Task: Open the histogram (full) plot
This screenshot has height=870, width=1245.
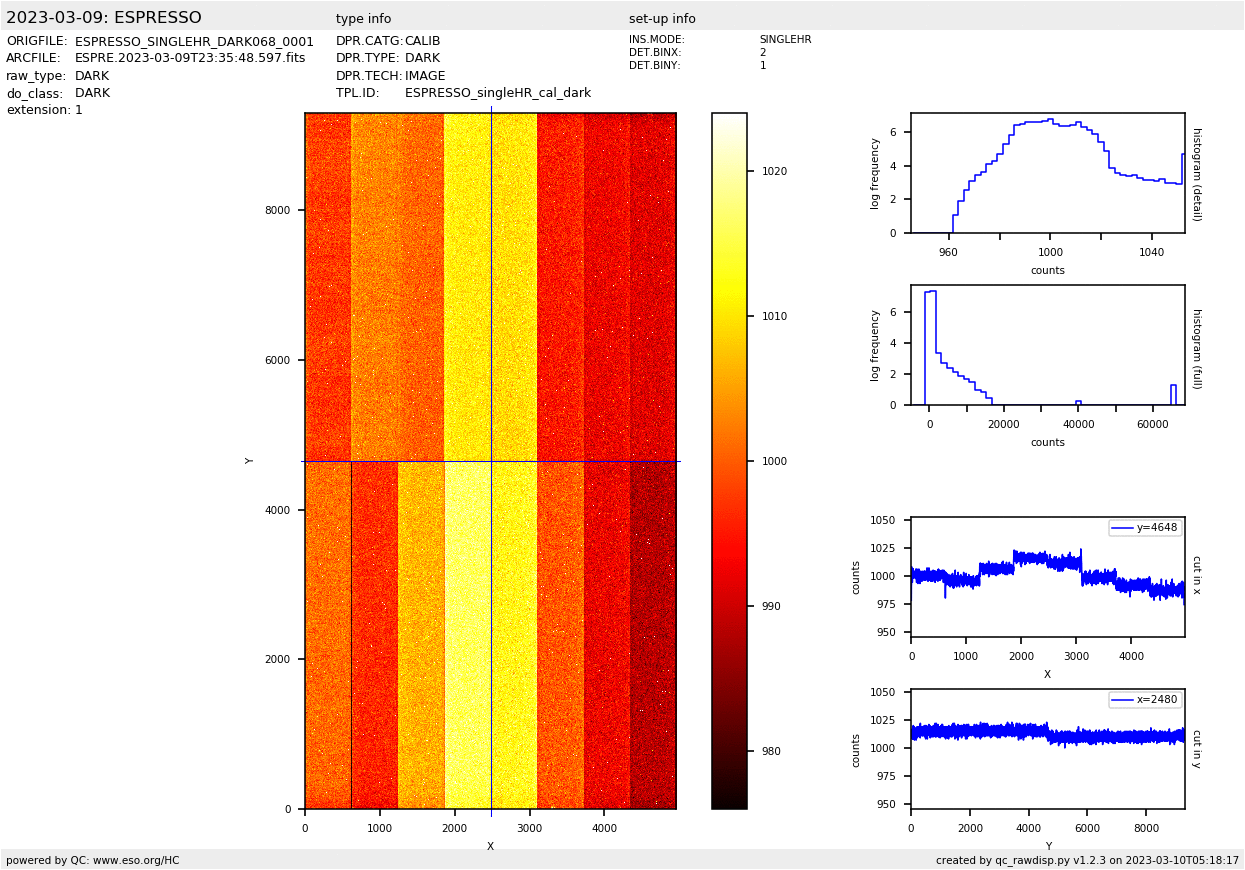Action: [1047, 345]
